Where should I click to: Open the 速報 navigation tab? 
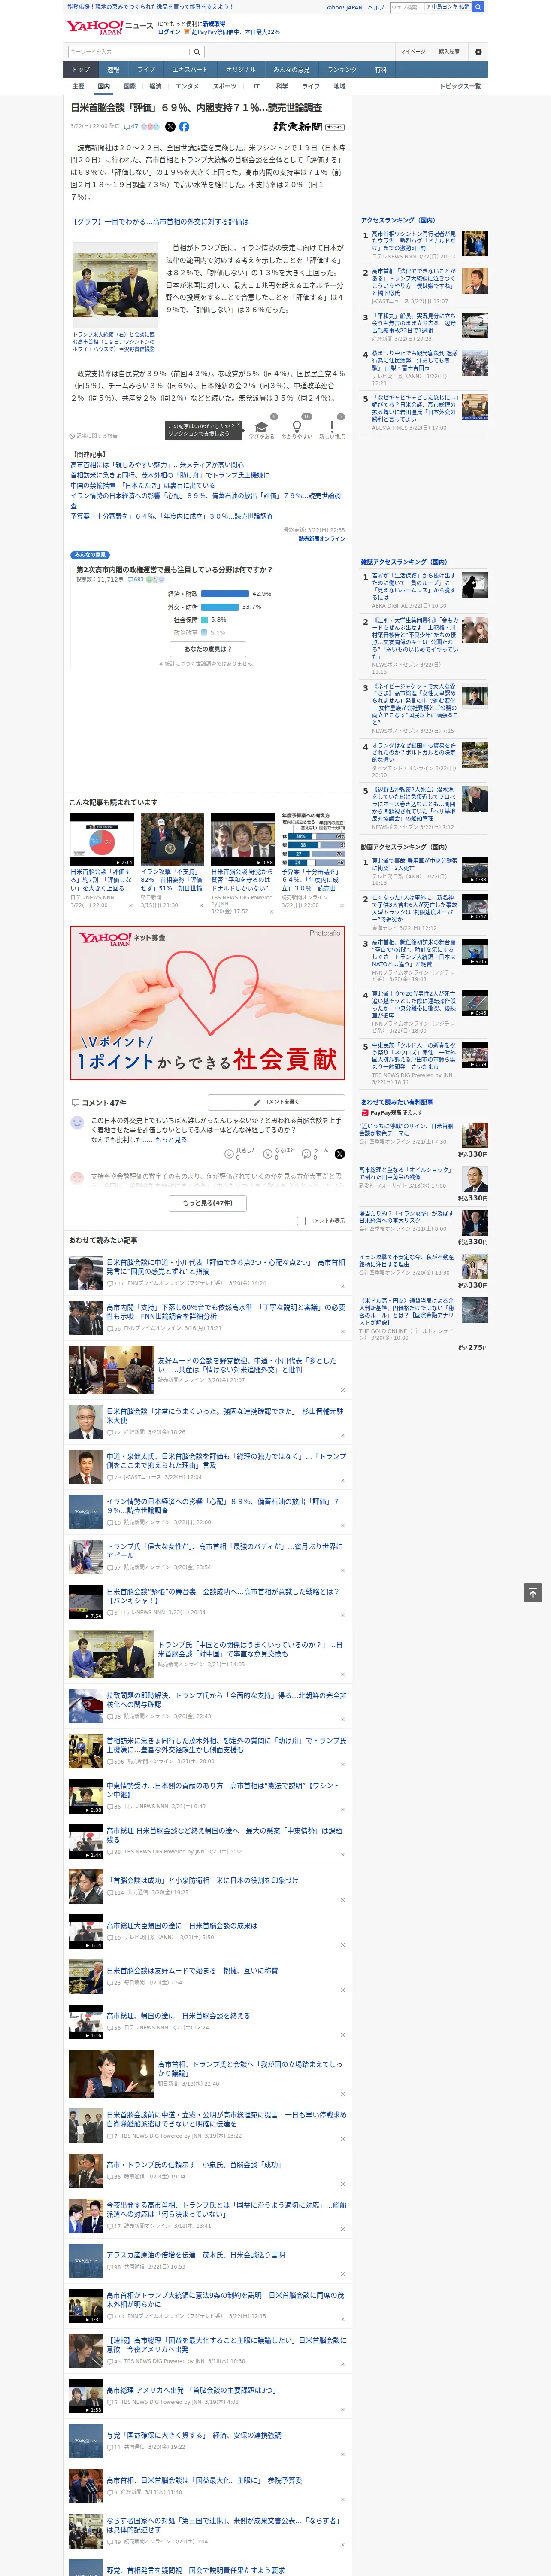[x=113, y=69]
